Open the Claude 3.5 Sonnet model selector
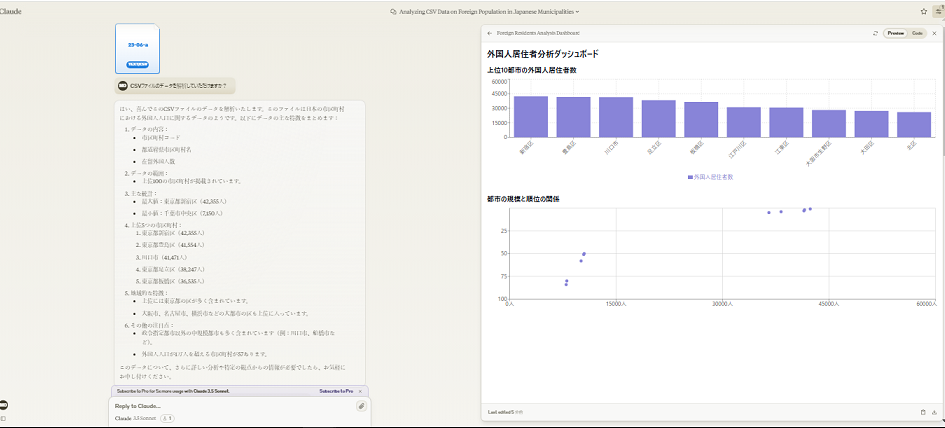This screenshot has width=945, height=428. (135, 418)
